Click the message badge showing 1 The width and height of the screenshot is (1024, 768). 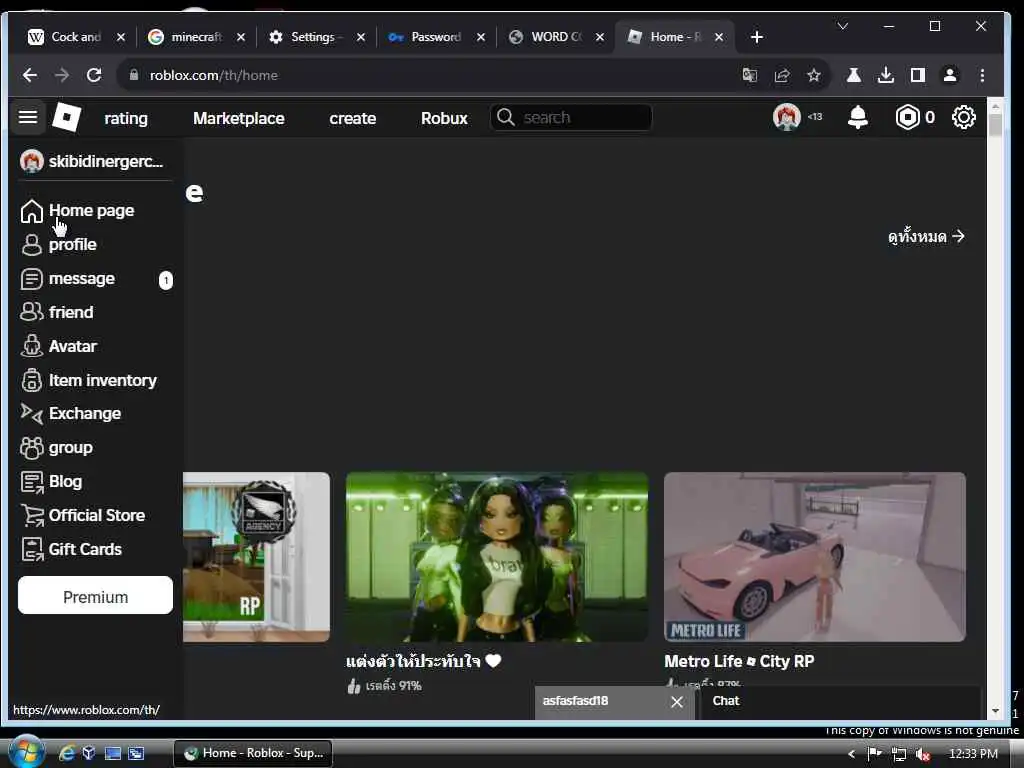tap(166, 280)
